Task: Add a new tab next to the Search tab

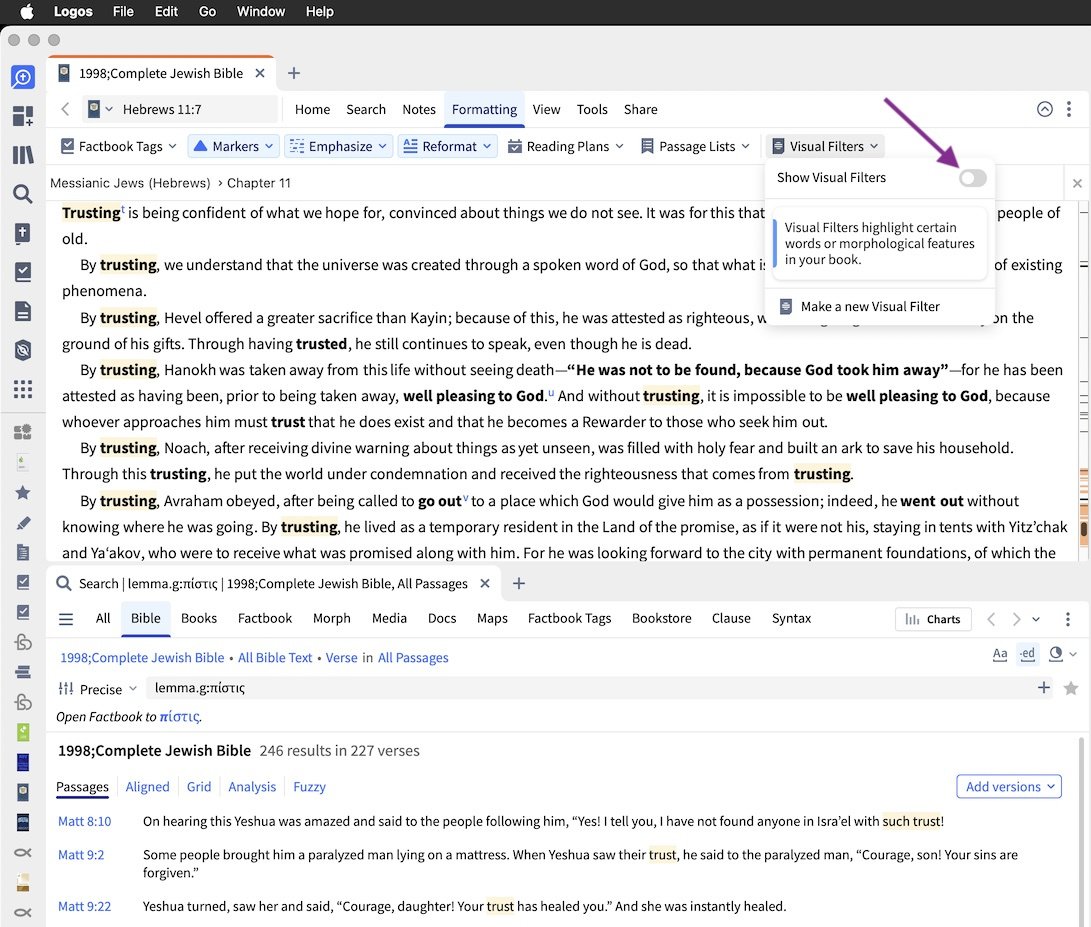Action: point(518,583)
